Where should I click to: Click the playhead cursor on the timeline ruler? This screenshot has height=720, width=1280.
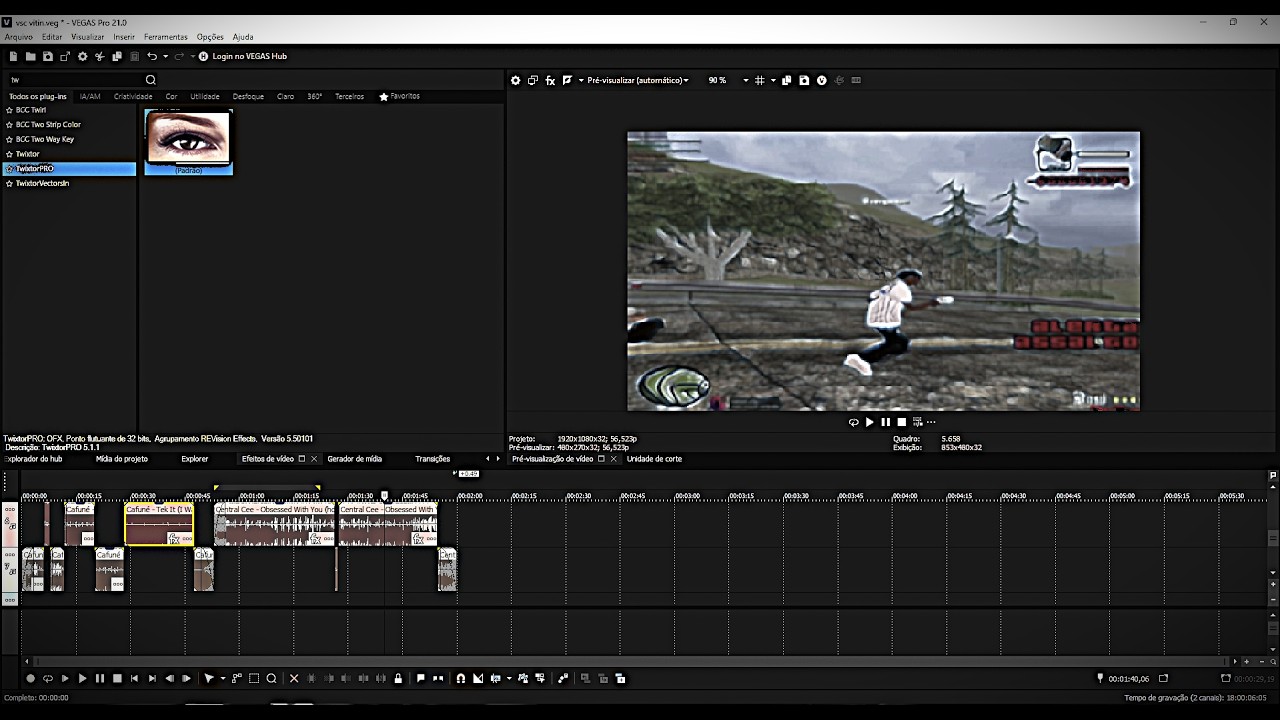pos(384,495)
